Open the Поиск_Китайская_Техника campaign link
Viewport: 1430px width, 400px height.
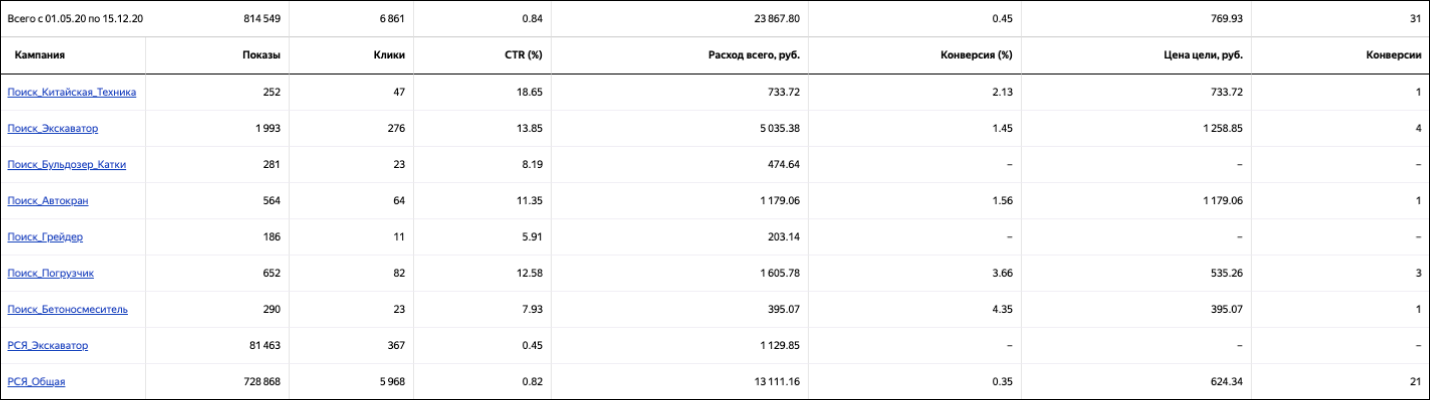[71, 92]
